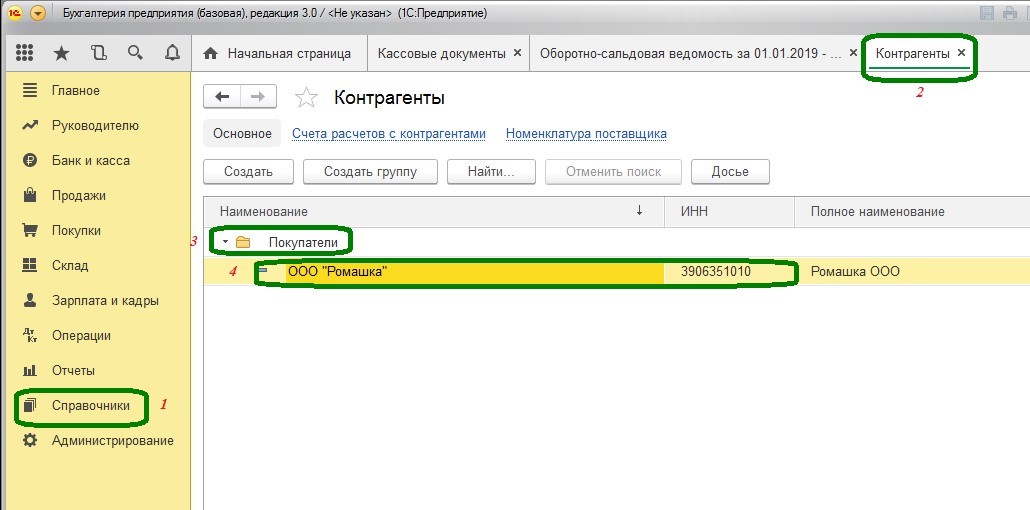Screen dimensions: 1030x510
Task: Open the title bar main menu dropdown arrow
Action: click(38, 13)
